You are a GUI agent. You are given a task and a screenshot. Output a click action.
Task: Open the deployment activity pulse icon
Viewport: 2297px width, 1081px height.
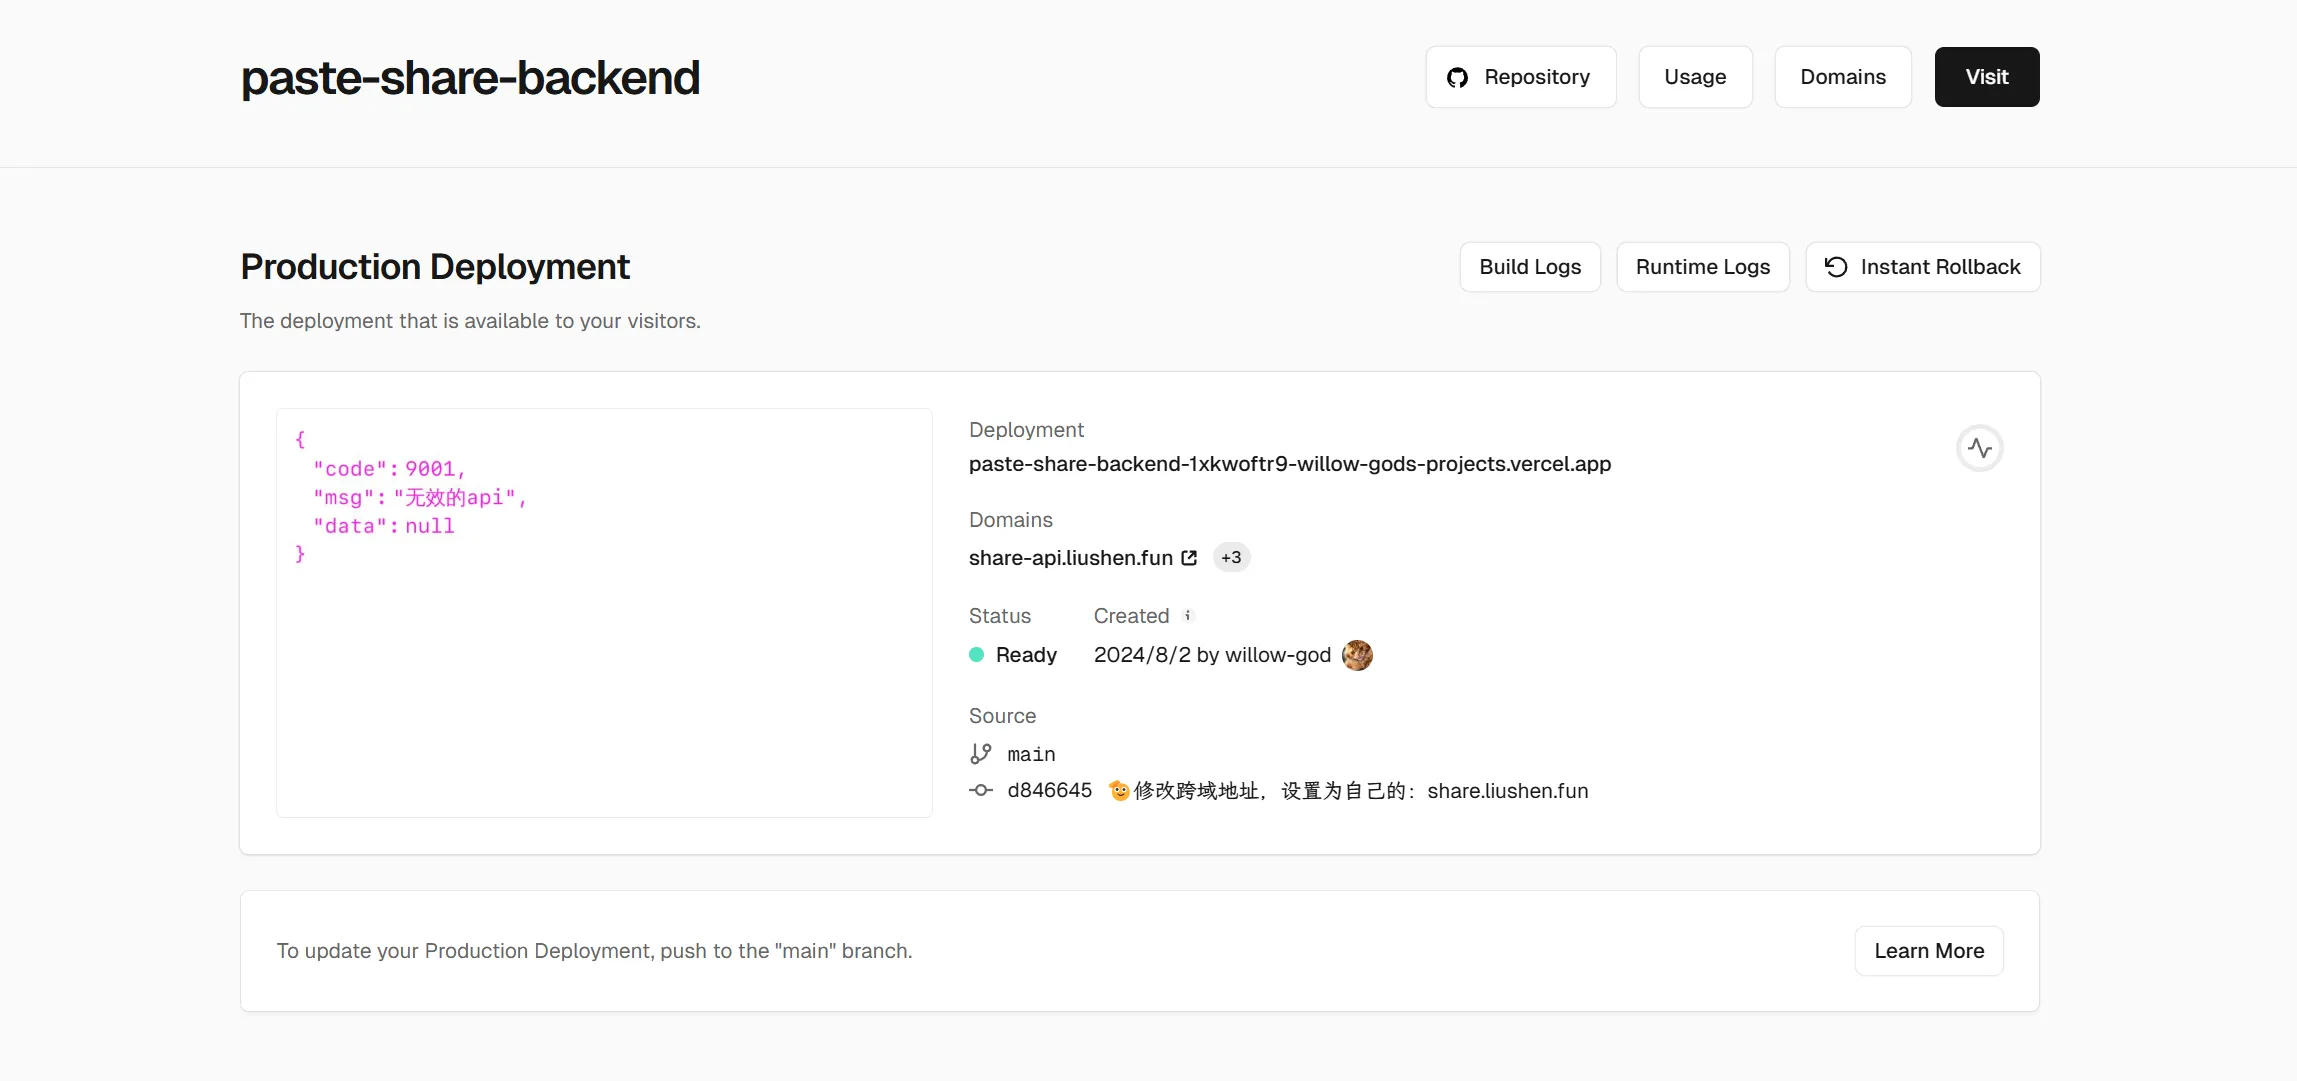point(1979,448)
